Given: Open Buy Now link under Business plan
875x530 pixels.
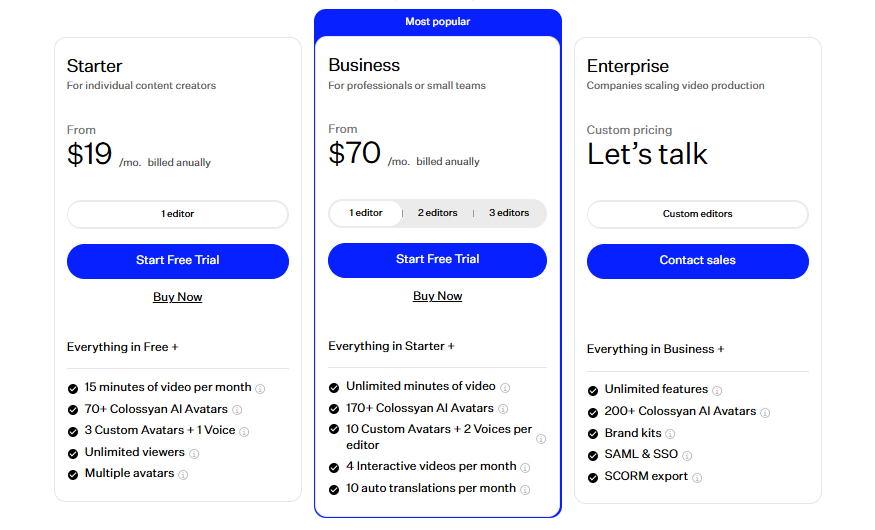Looking at the screenshot, I should click(x=438, y=296).
